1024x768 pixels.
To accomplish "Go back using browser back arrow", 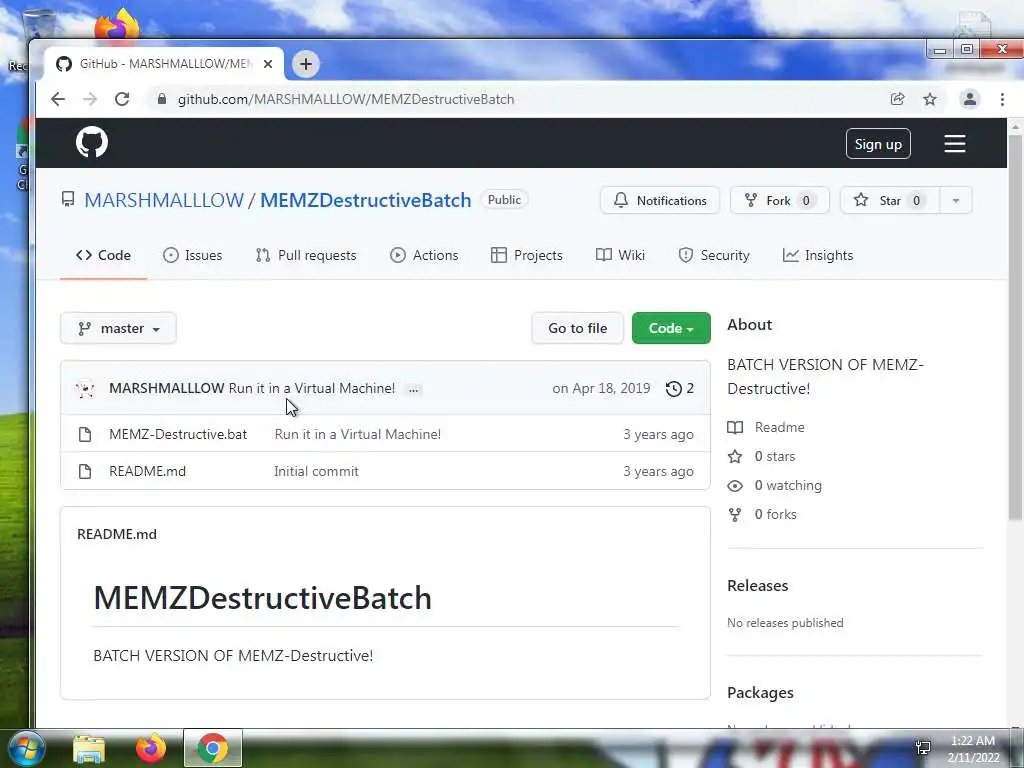I will (58, 99).
